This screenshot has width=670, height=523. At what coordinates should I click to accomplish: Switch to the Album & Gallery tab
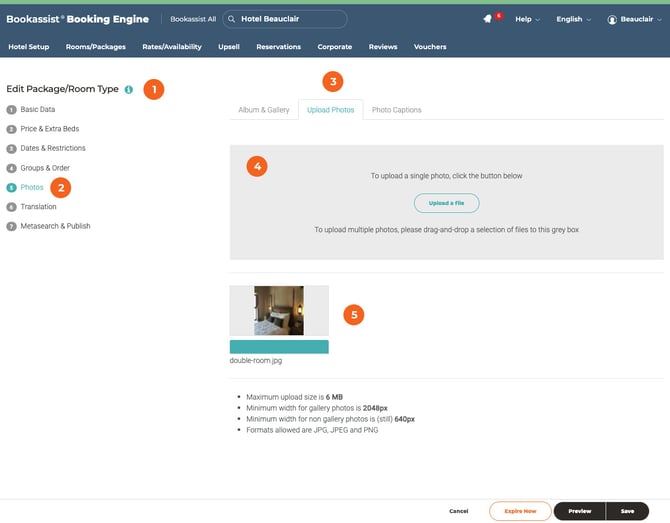pos(263,110)
